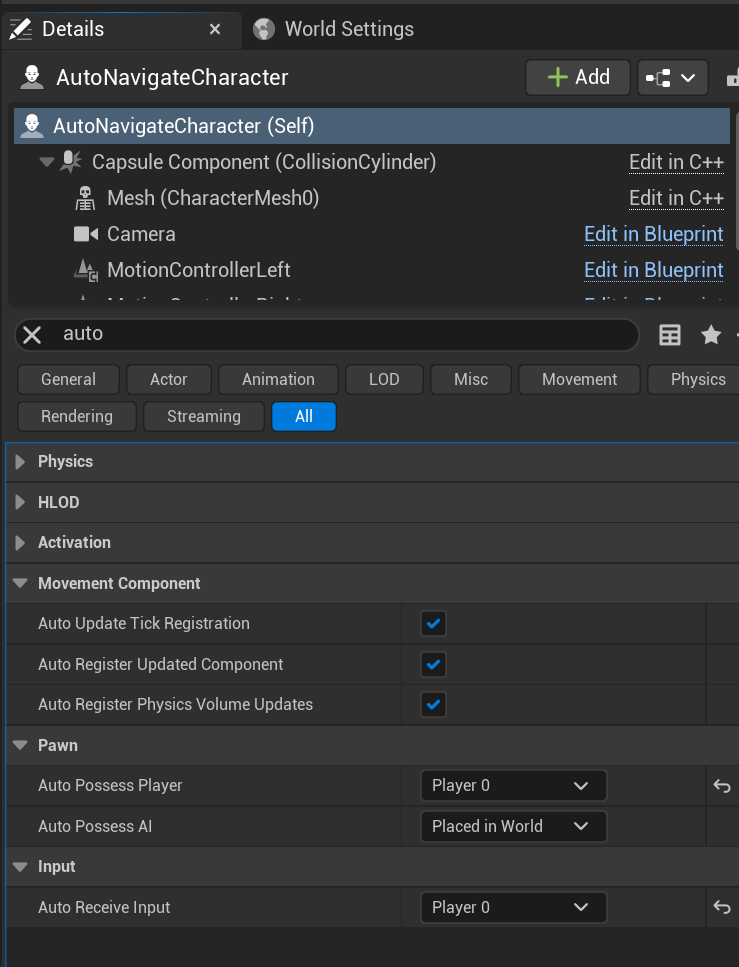Reset Auto Possess Player to default
The image size is (739, 967).
tap(722, 786)
